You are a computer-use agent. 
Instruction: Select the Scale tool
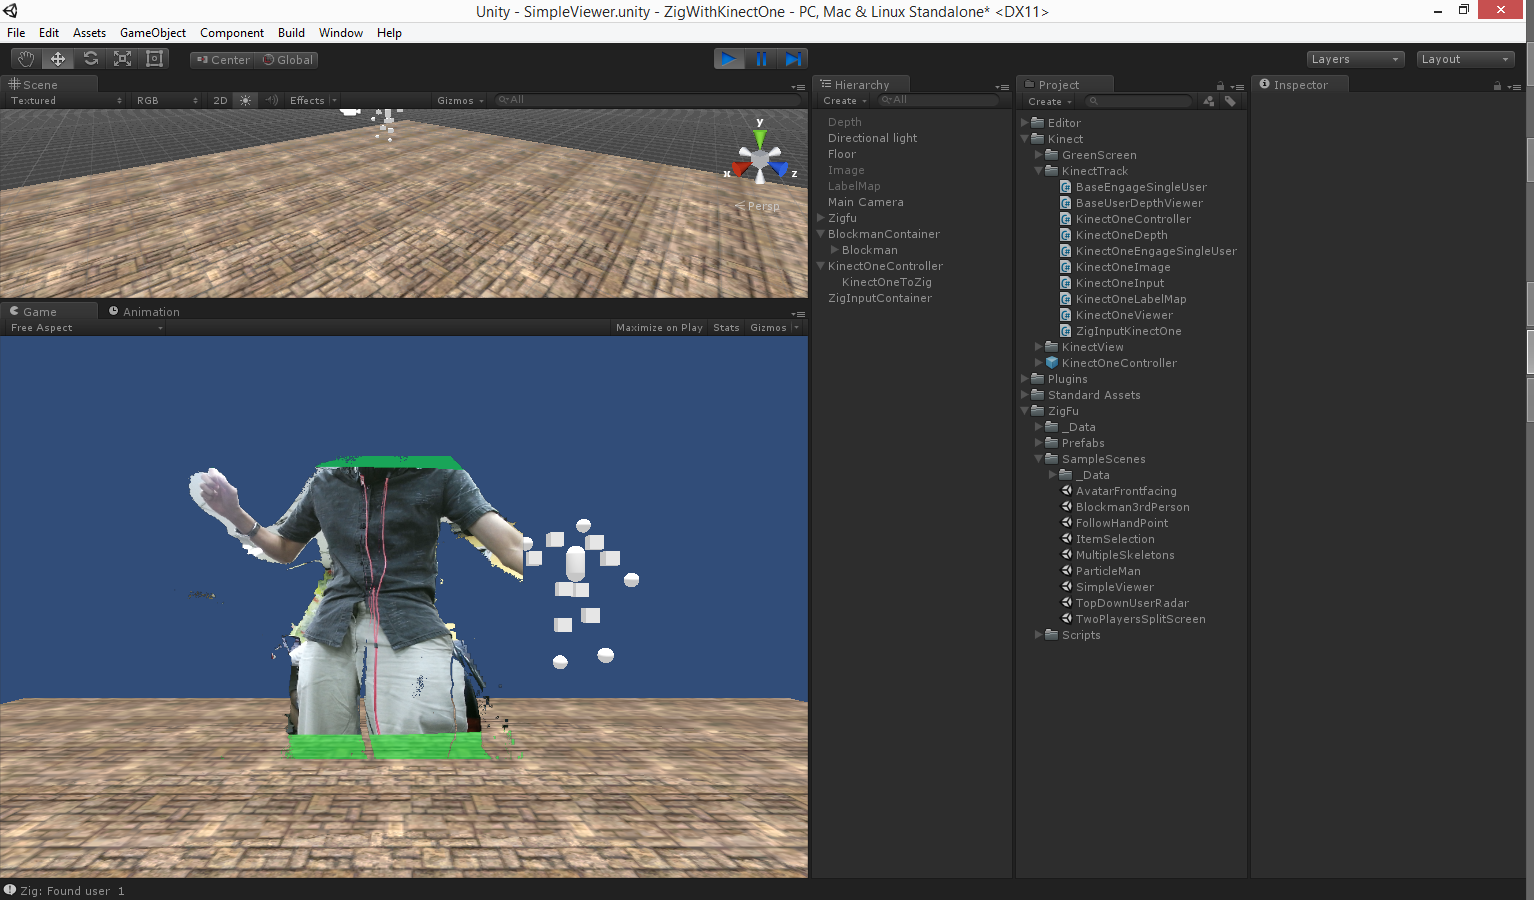122,59
